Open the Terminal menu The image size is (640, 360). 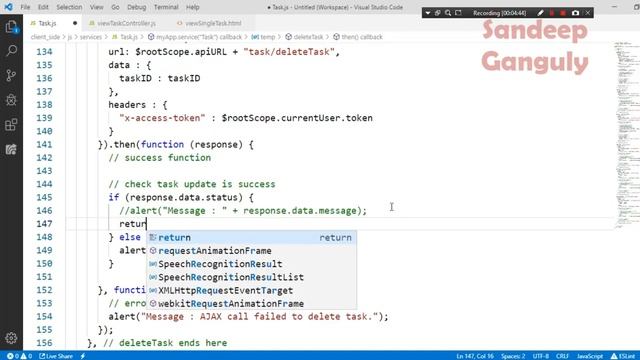coord(166,7)
